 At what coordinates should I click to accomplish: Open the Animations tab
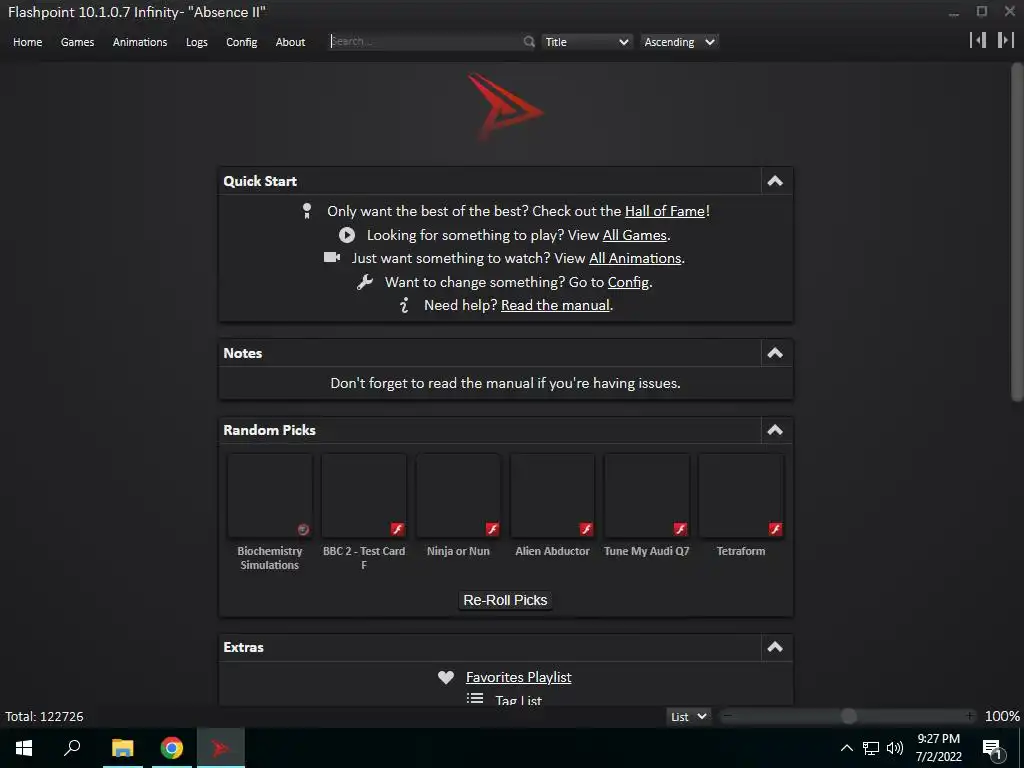(140, 42)
